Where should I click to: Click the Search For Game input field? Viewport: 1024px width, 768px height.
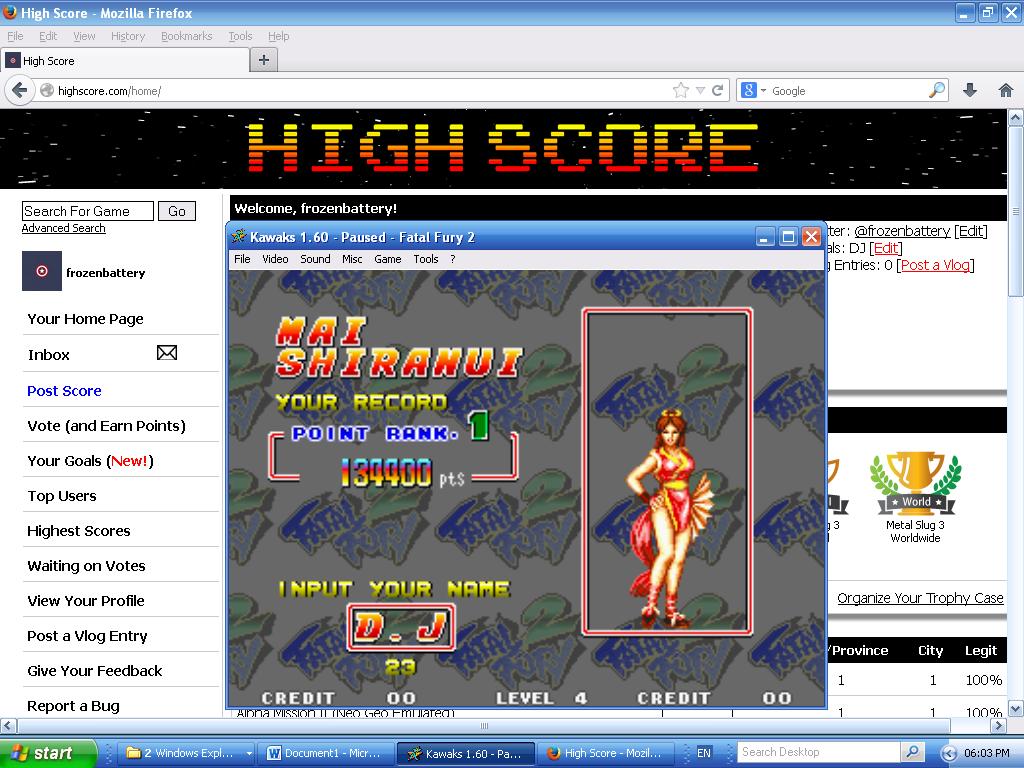[88, 211]
